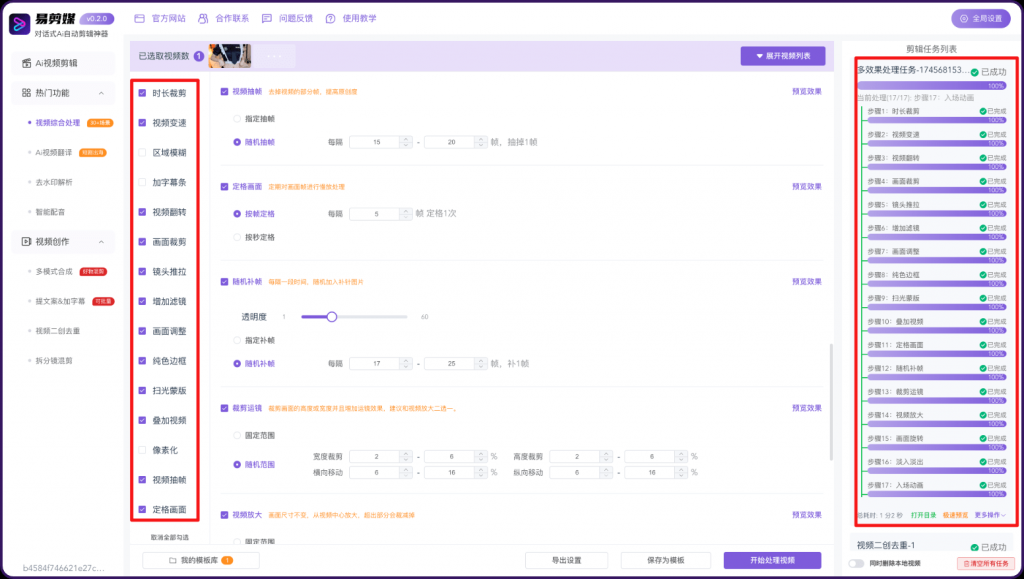This screenshot has width=1024, height=579.
Task: Click the Ai视频剪辑 clapperboard icon
Action: 26,63
